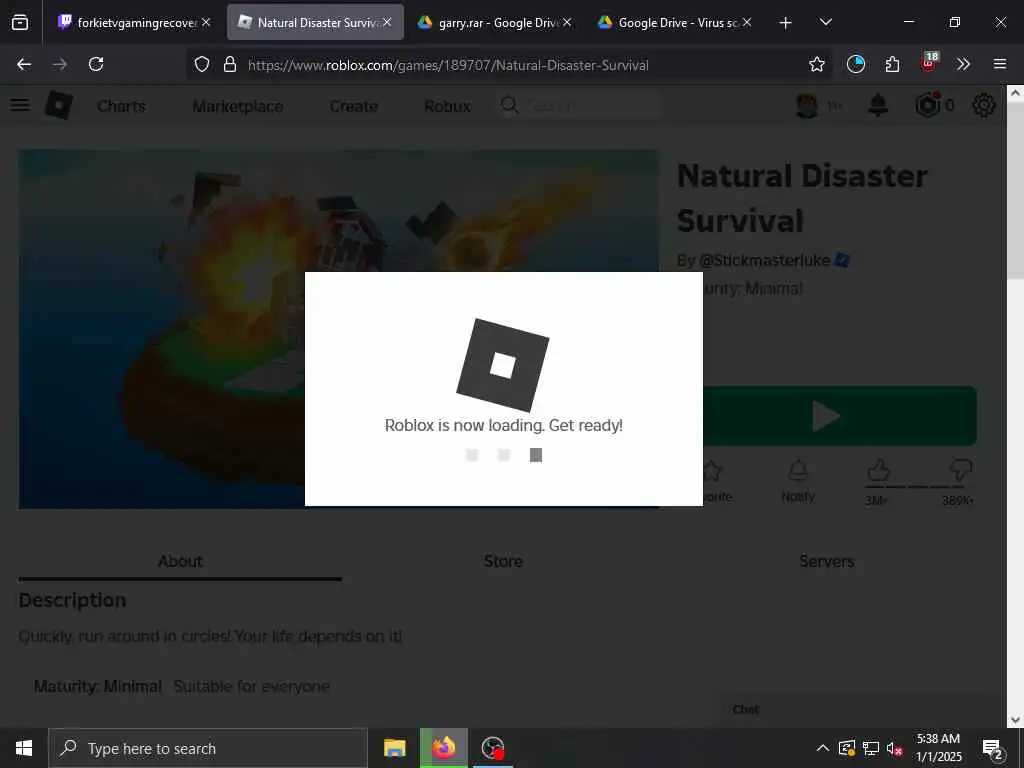Show hidden system tray icons
The height and width of the screenshot is (768, 1024).
823,748
